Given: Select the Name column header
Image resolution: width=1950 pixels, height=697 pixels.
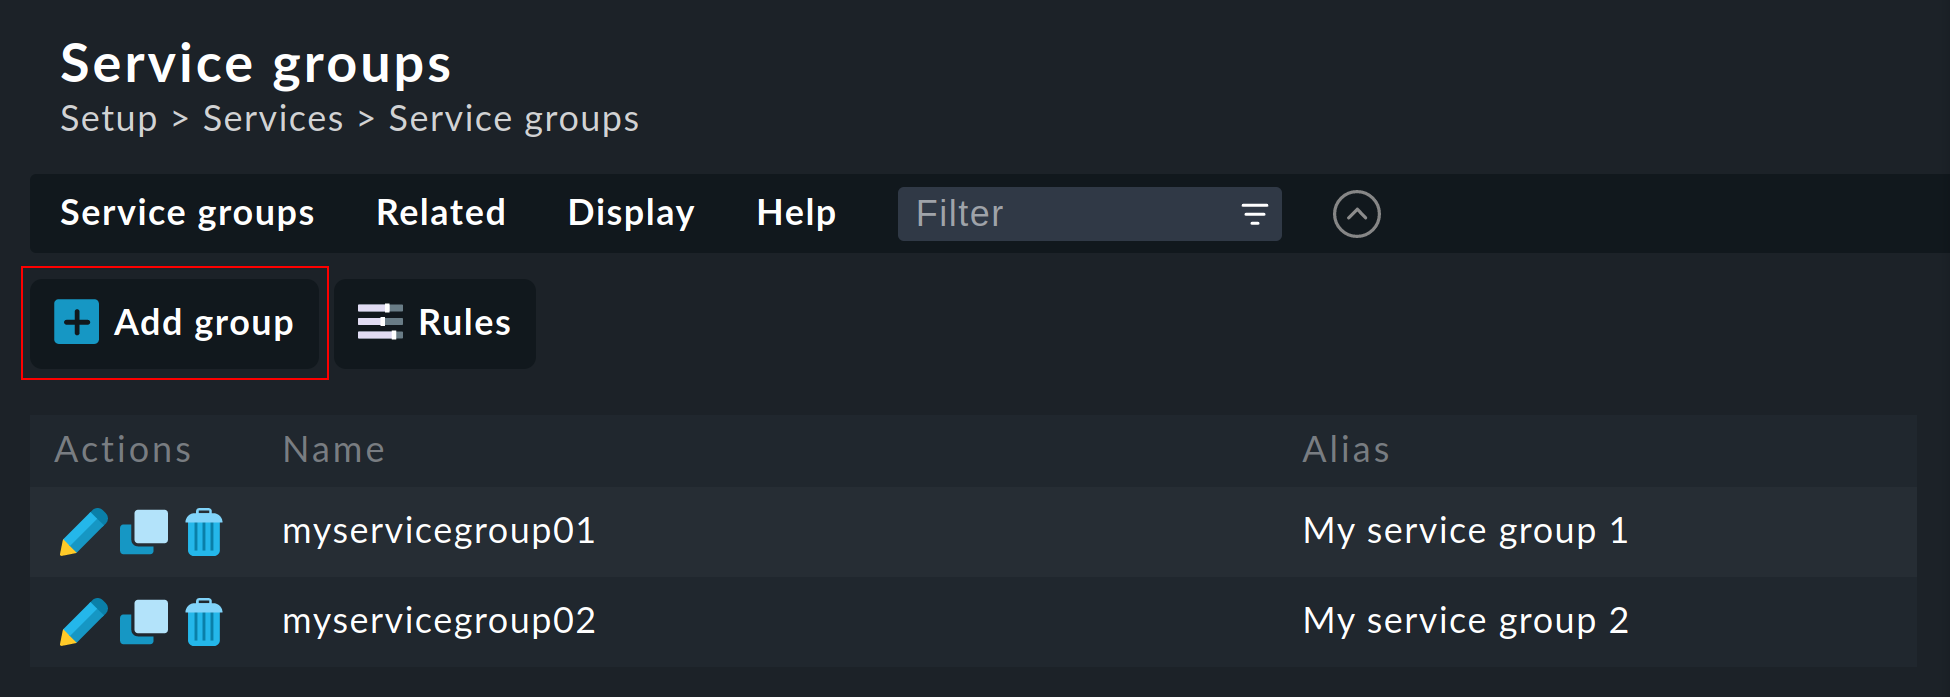Looking at the screenshot, I should tap(333, 449).
